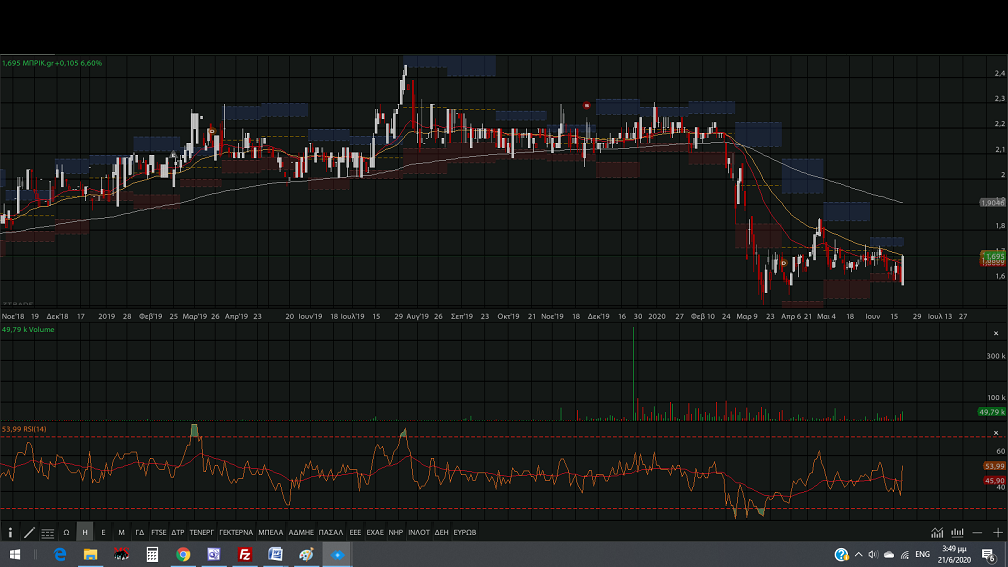The height and width of the screenshot is (567, 1008).
Task: Switch chart type via bar-chart icon
Action: coord(957,533)
